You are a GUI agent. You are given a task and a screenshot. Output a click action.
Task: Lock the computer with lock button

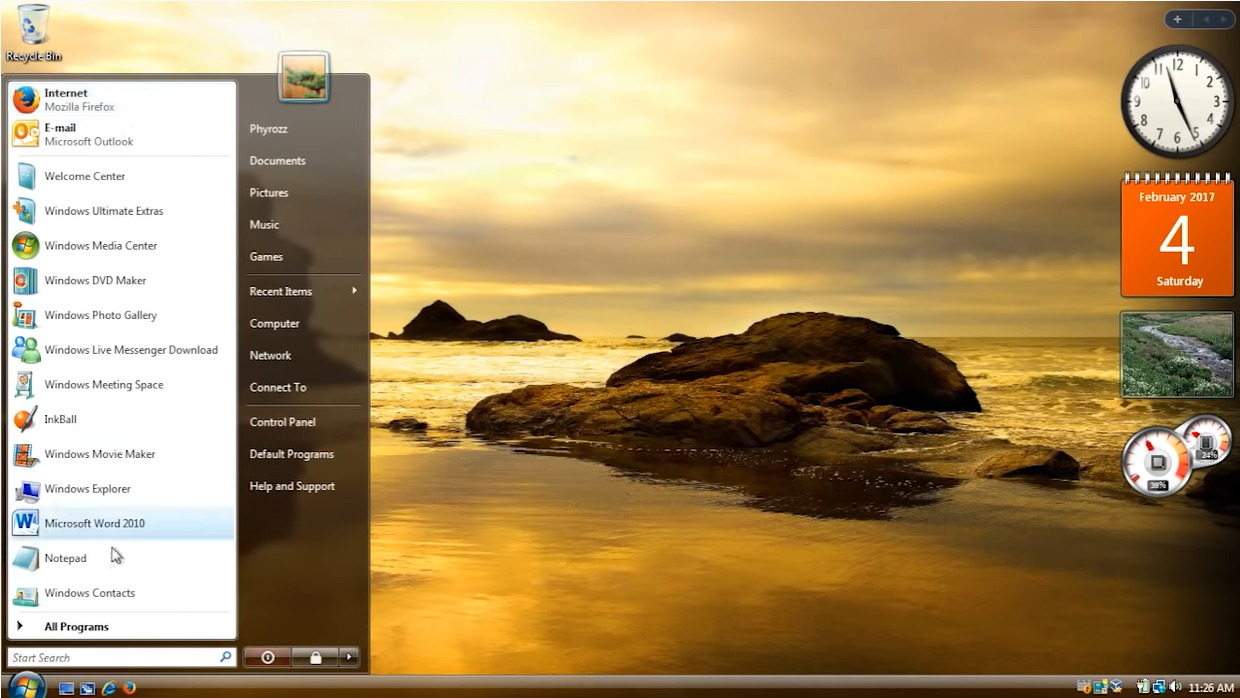(x=315, y=657)
